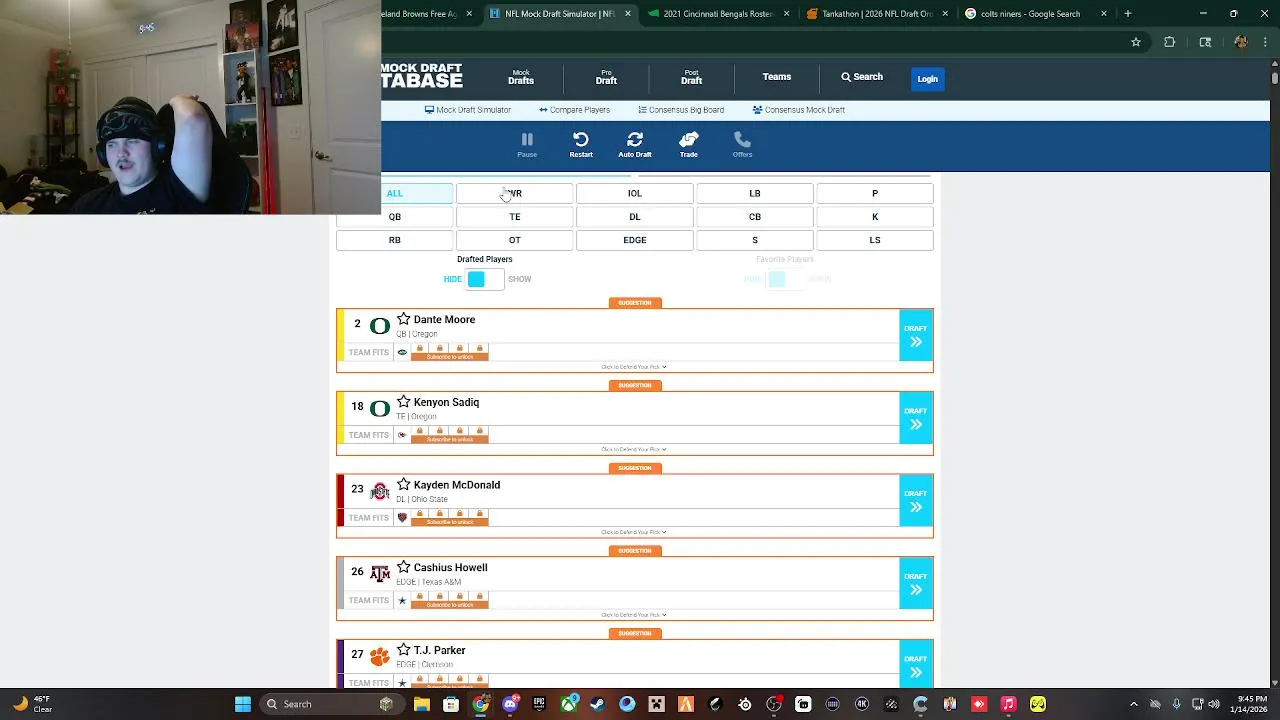
Task: Open Teams menu
Action: pyautogui.click(x=777, y=77)
